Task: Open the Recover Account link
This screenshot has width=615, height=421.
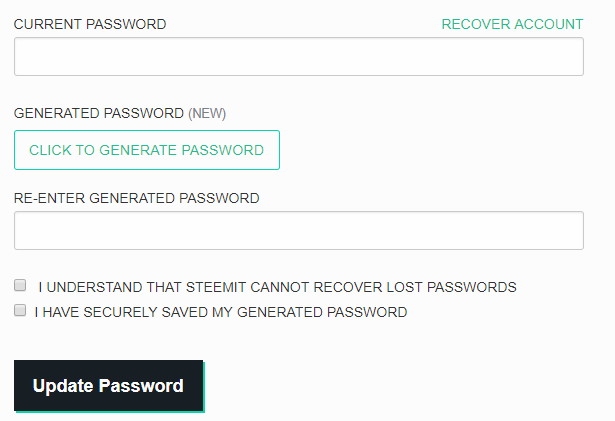Action: (512, 24)
